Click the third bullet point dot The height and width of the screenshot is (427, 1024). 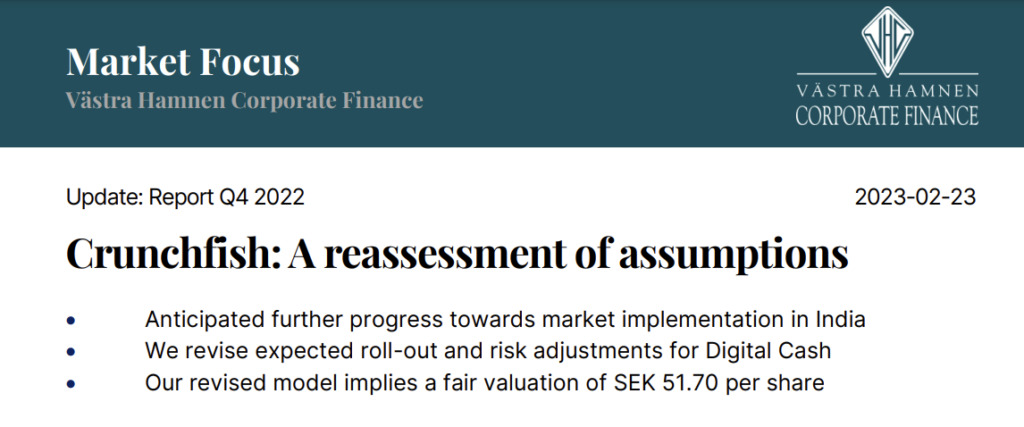pyautogui.click(x=71, y=384)
